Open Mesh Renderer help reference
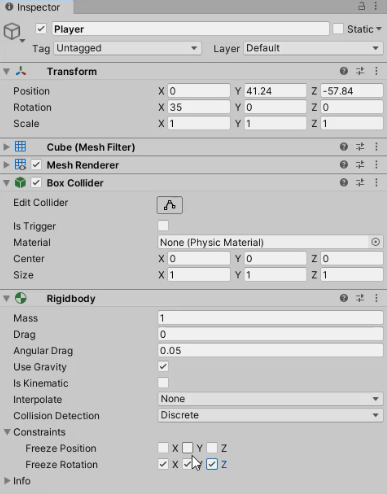The height and width of the screenshot is (494, 387). coord(344,165)
